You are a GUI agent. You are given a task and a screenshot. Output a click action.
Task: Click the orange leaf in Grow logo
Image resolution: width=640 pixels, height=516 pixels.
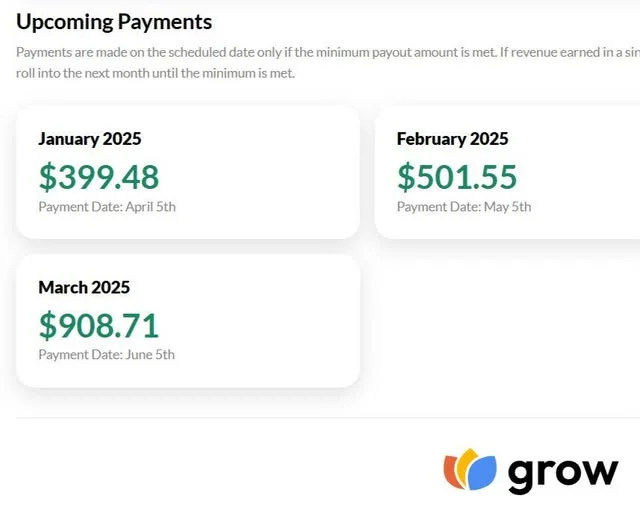[x=452, y=472]
